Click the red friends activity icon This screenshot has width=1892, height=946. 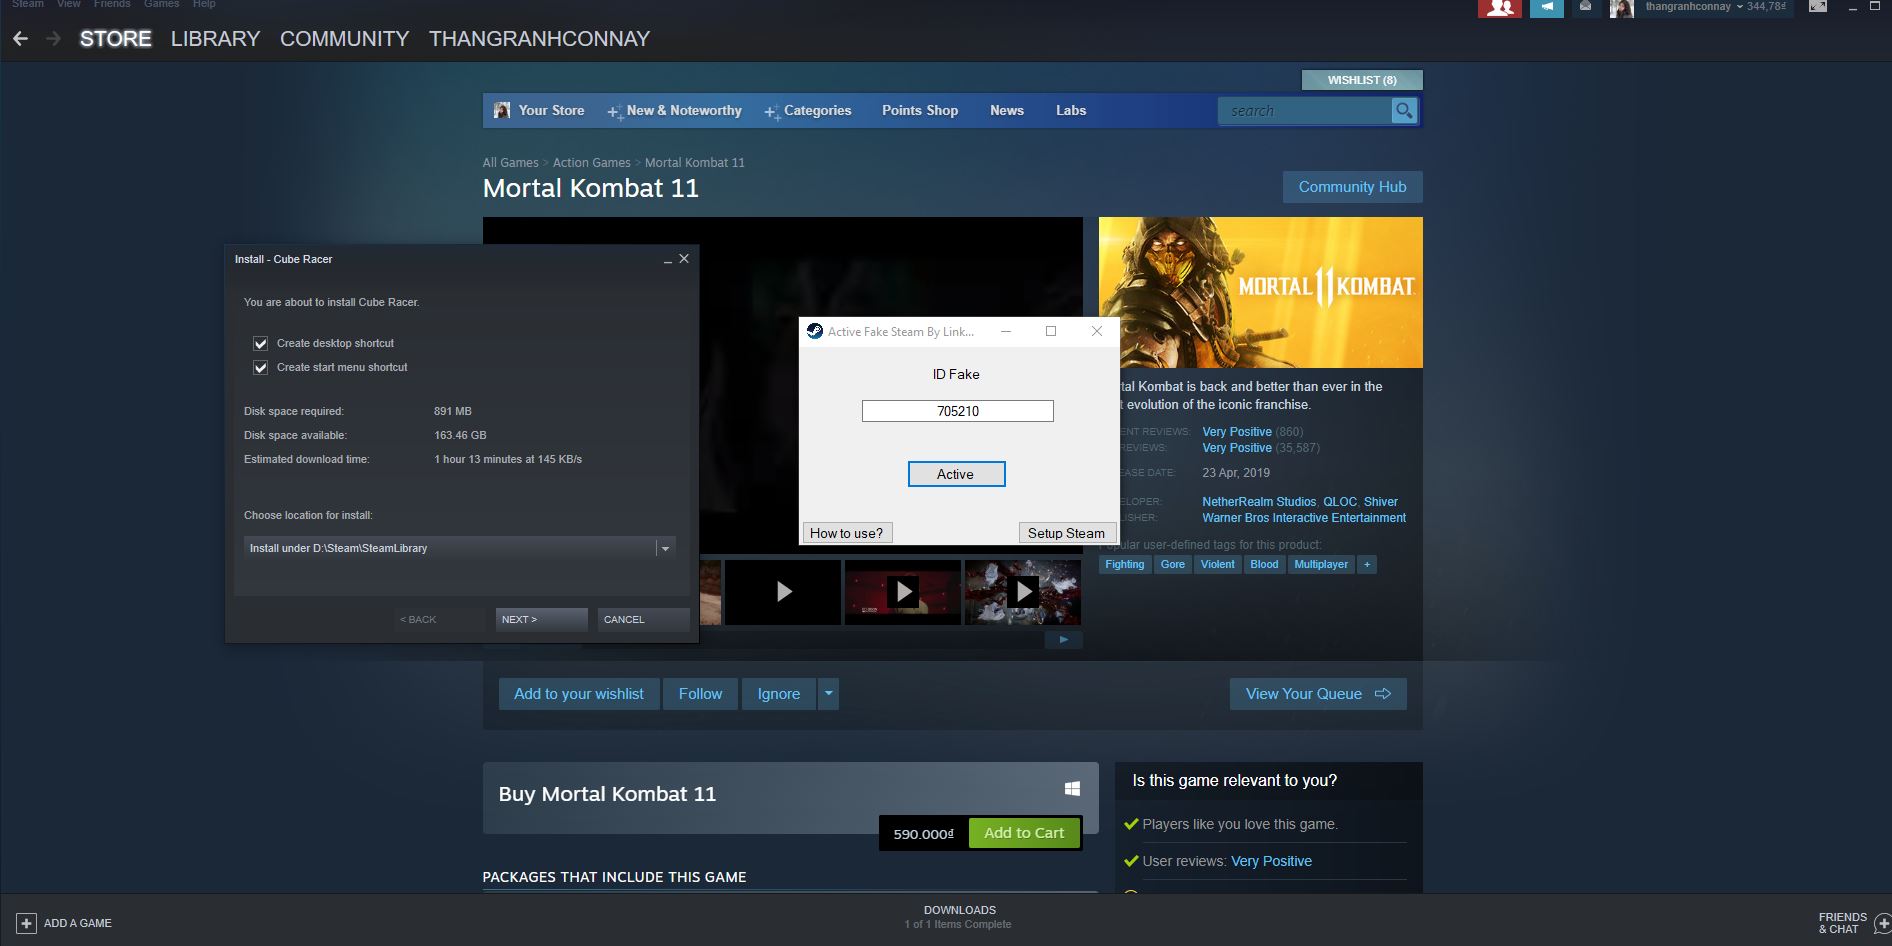click(x=1499, y=8)
